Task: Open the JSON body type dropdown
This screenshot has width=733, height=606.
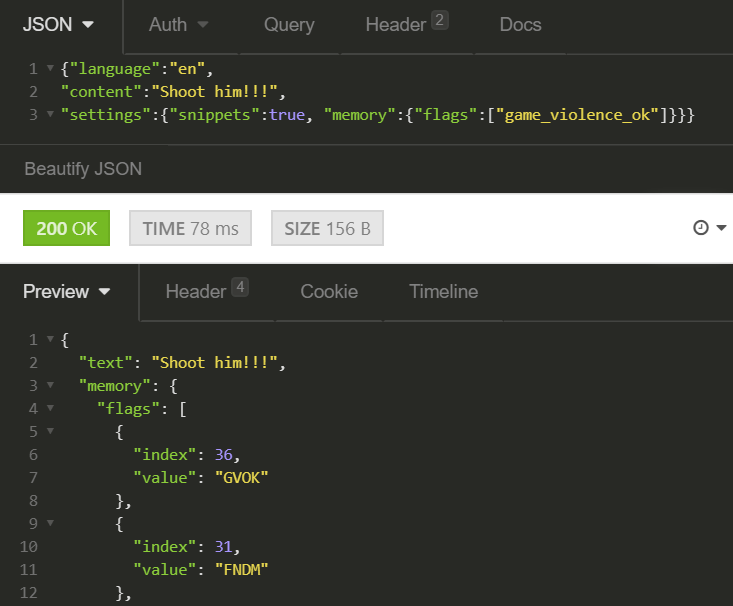Action: click(x=58, y=24)
